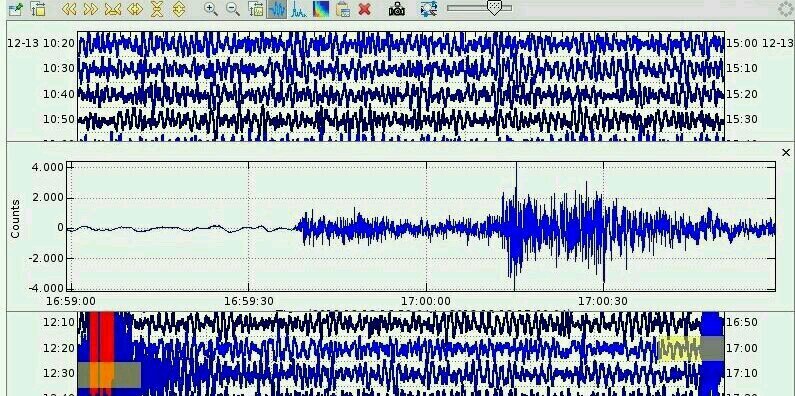Switch to the spectrogram view
The height and width of the screenshot is (396, 795).
pyautogui.click(x=320, y=9)
